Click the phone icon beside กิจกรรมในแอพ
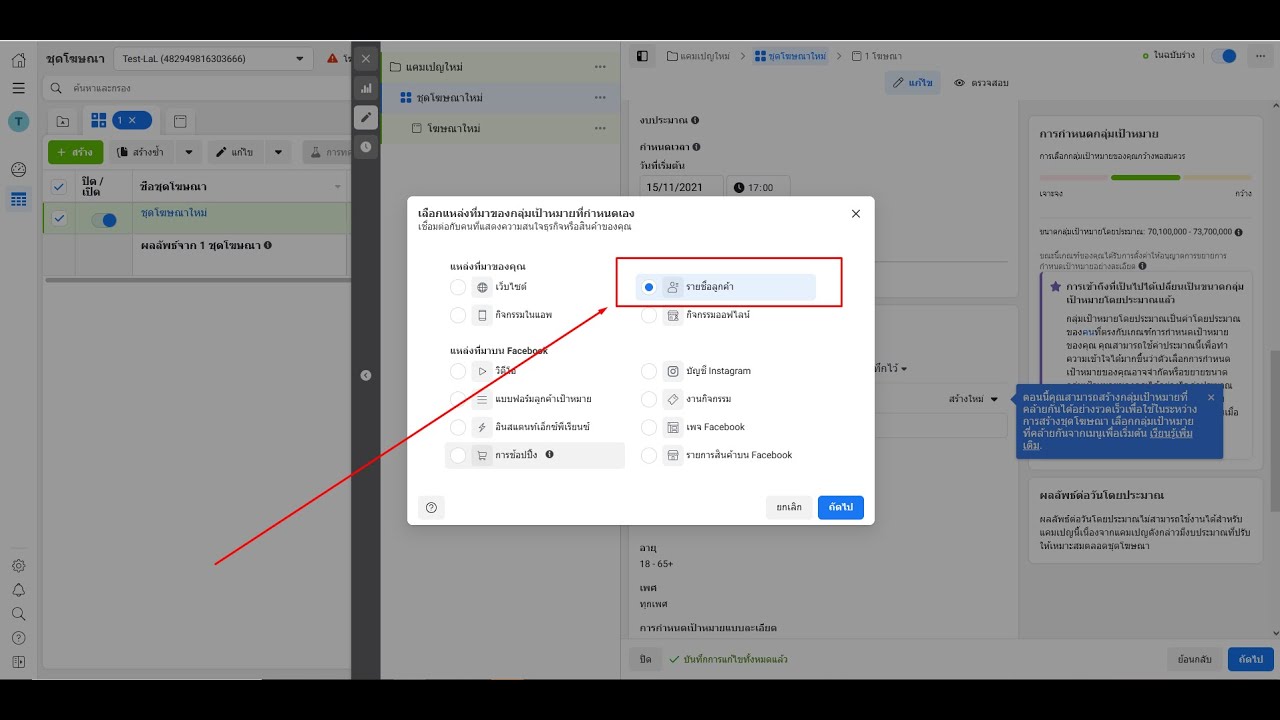 point(482,315)
